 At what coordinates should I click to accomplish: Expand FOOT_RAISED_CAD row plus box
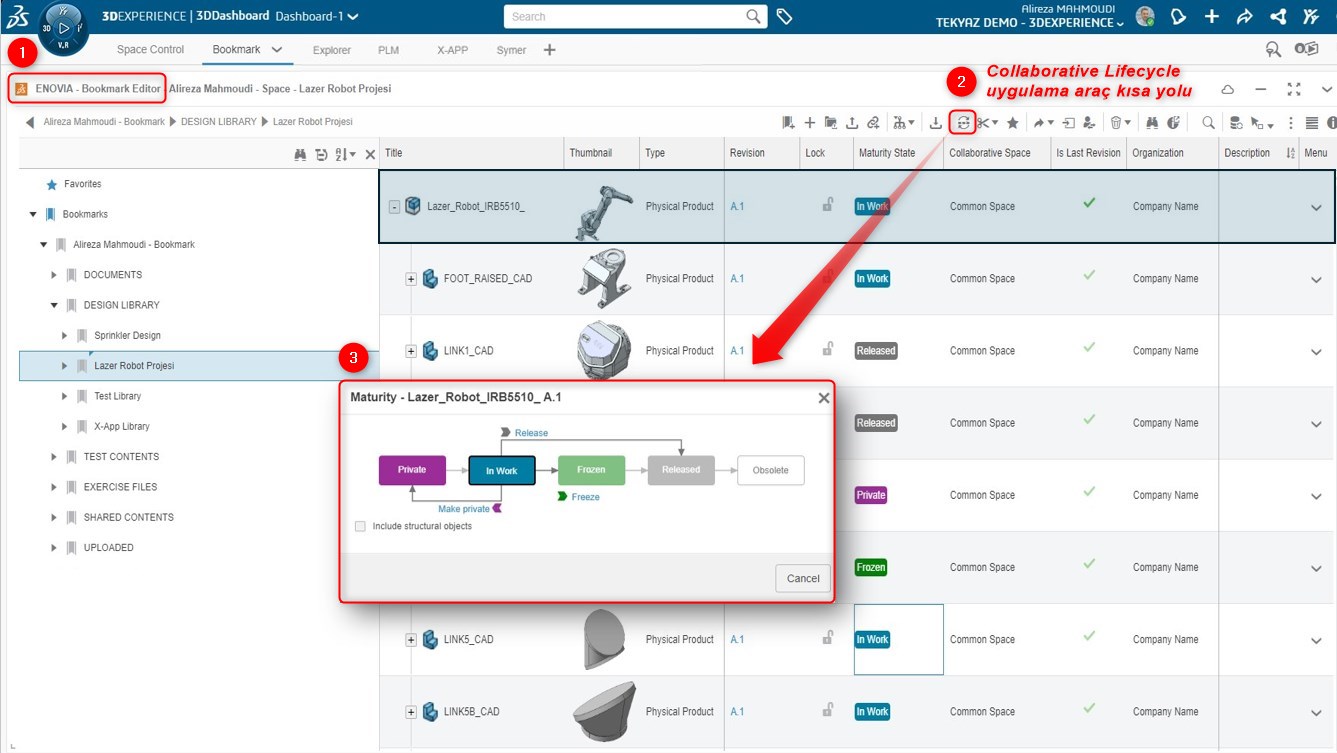pos(411,279)
